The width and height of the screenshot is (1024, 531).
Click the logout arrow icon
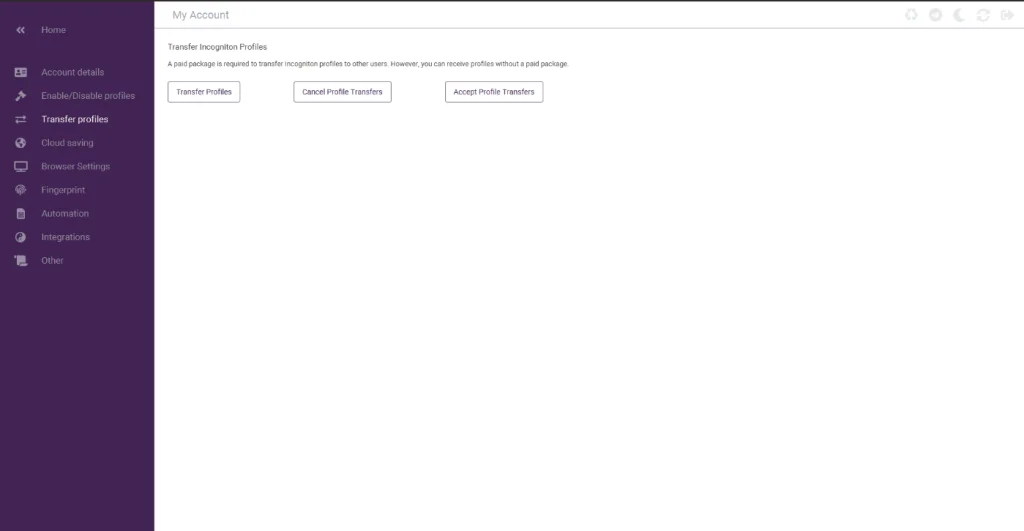click(1007, 15)
